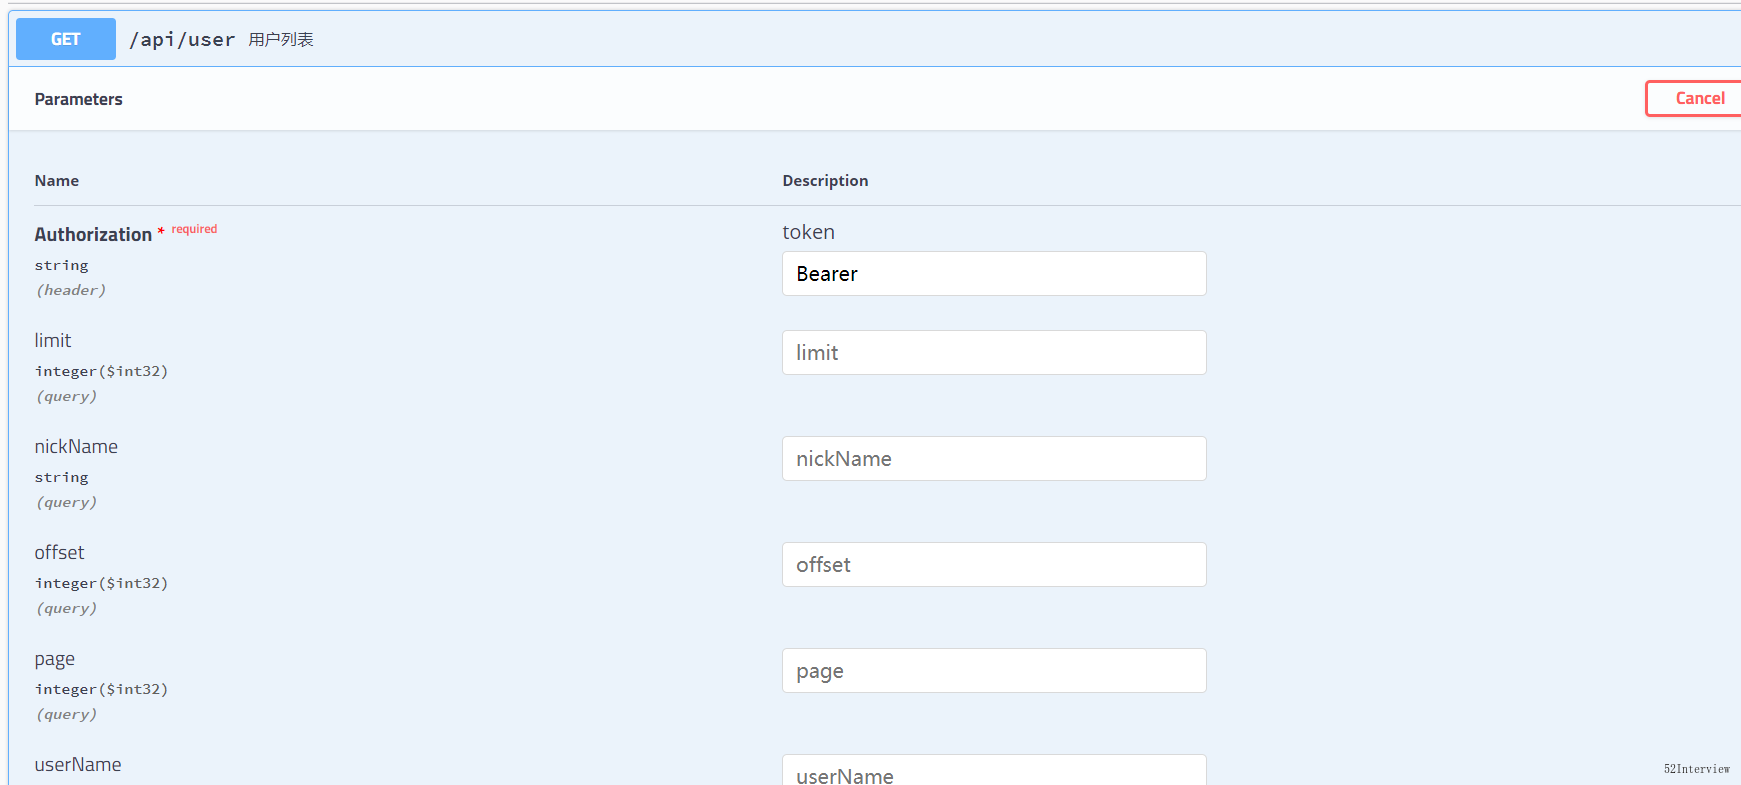Viewport: 1741px width, 785px height.
Task: Click 'integer($int32)' type under page
Action: click(101, 689)
